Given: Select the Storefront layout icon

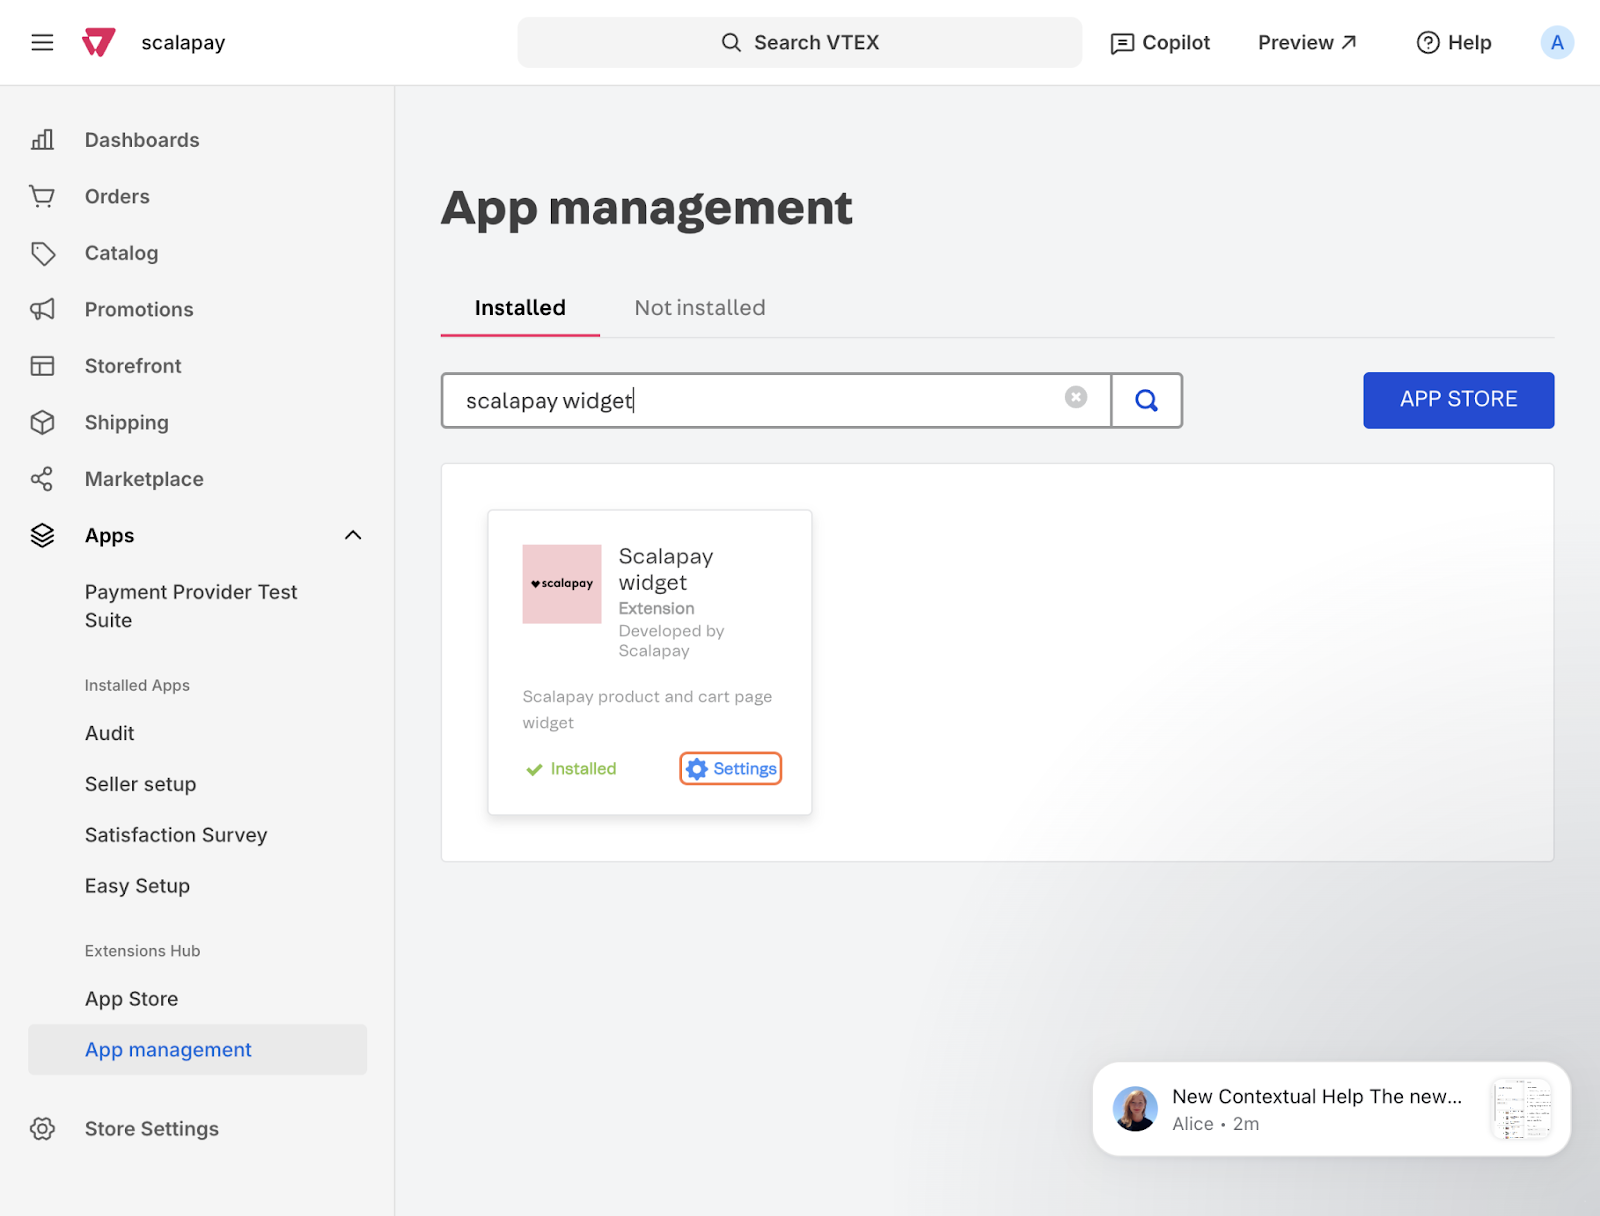Looking at the screenshot, I should coord(42,366).
